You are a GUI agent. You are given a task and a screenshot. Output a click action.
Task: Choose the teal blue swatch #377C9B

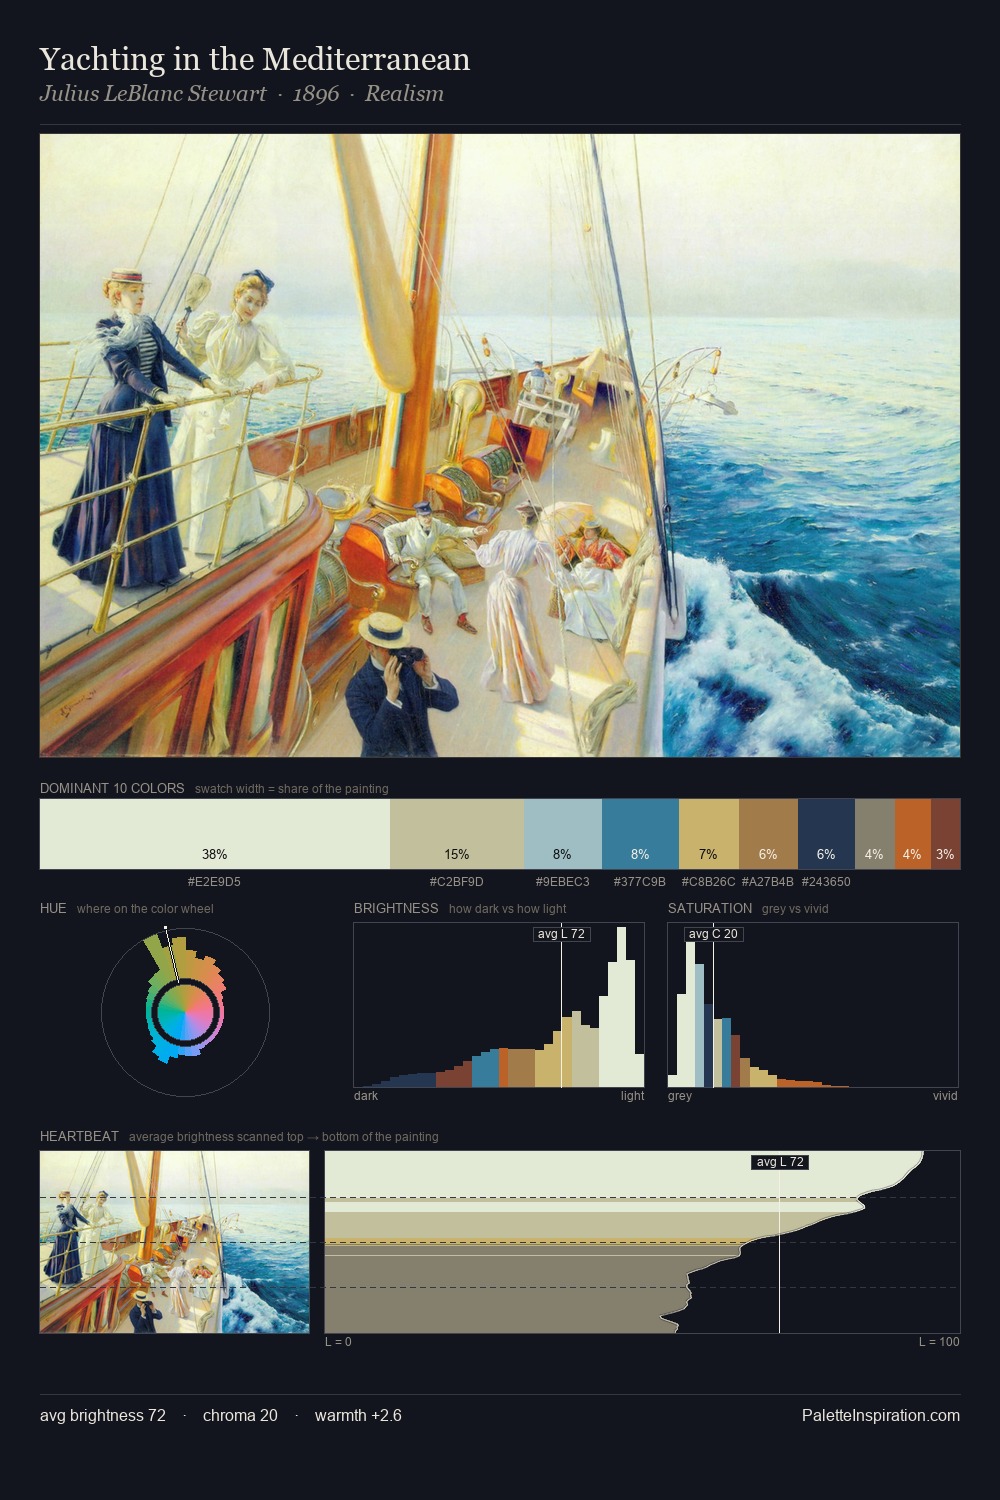click(x=640, y=834)
